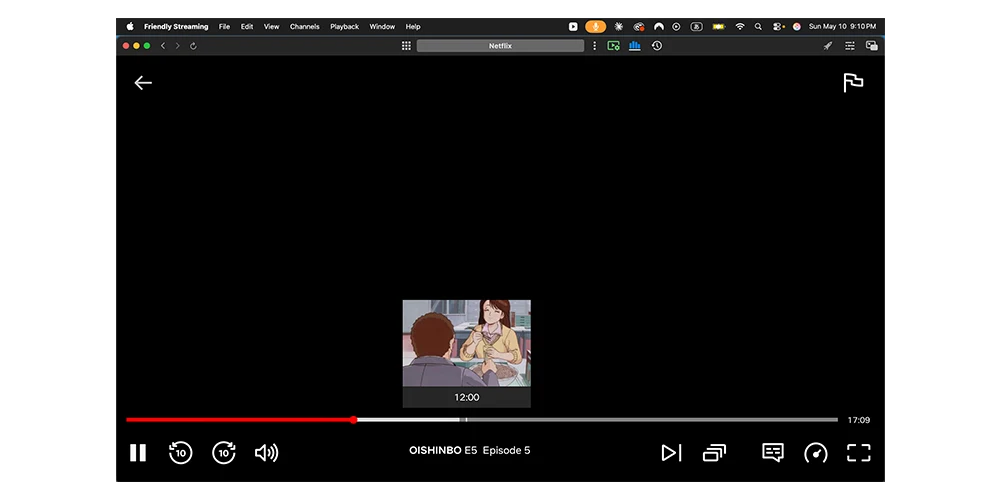Open the Channels menu
This screenshot has width=1000, height=500.
305,27
